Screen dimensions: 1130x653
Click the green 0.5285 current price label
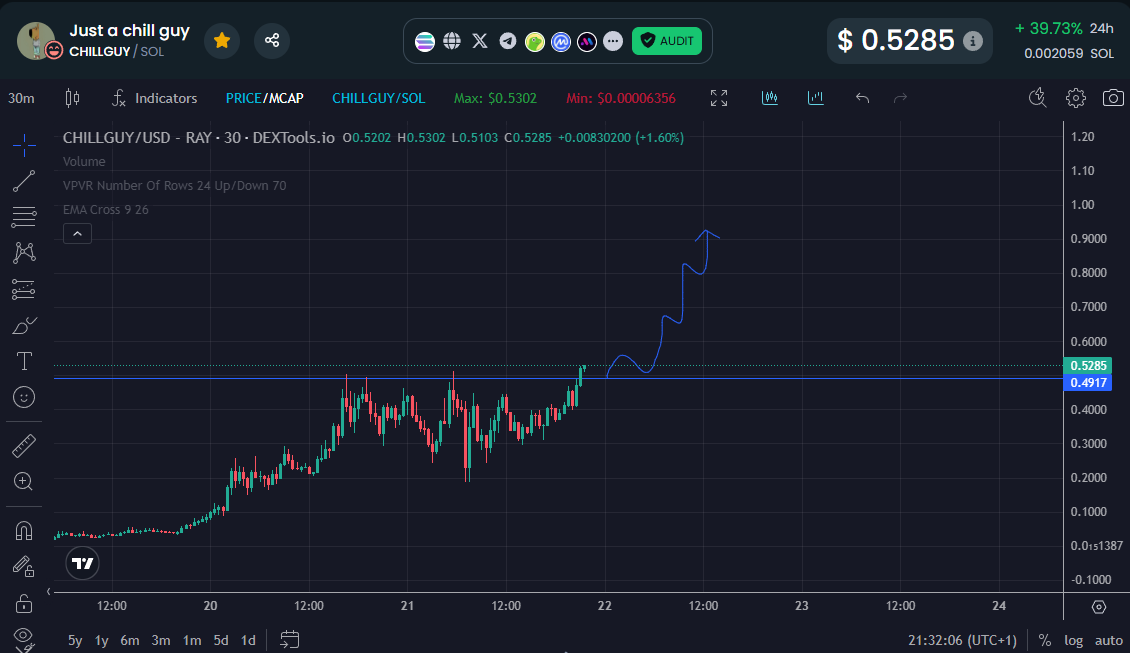click(1087, 365)
